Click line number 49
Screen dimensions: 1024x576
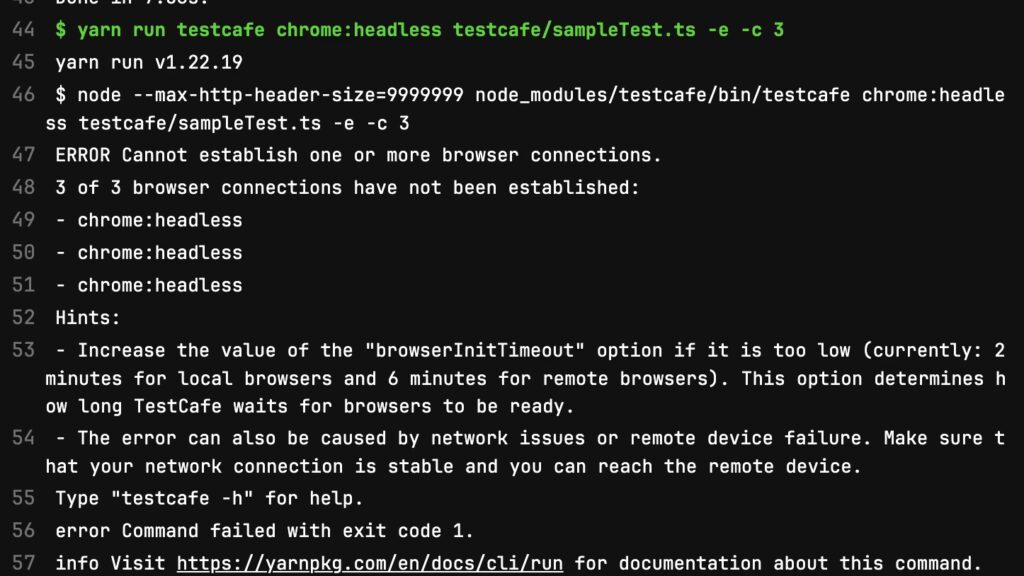coord(24,220)
